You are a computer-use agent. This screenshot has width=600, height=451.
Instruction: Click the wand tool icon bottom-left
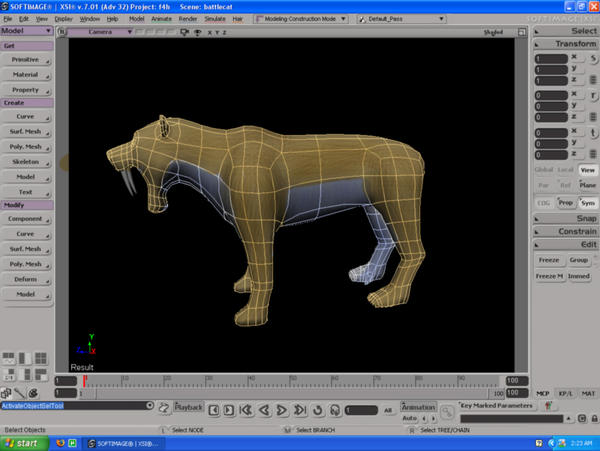pos(20,393)
